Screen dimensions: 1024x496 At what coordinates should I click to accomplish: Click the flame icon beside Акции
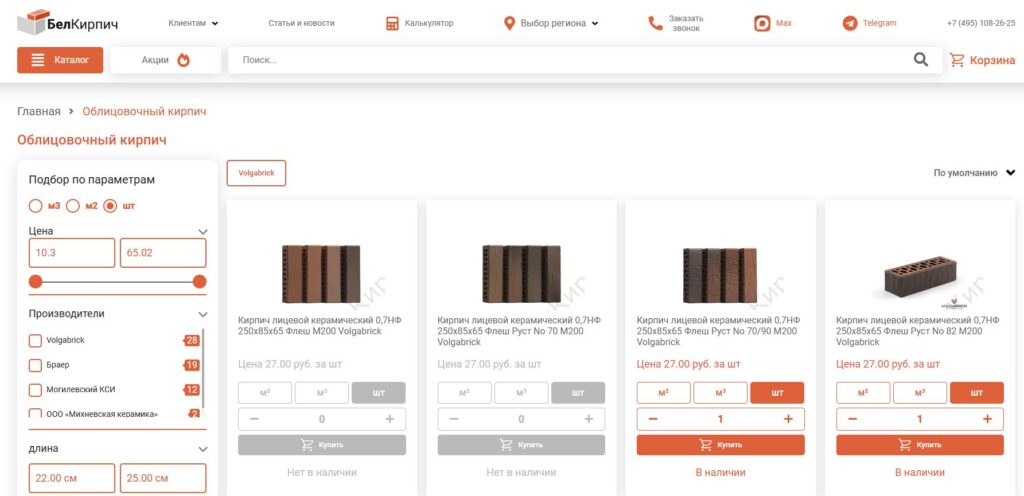point(184,60)
